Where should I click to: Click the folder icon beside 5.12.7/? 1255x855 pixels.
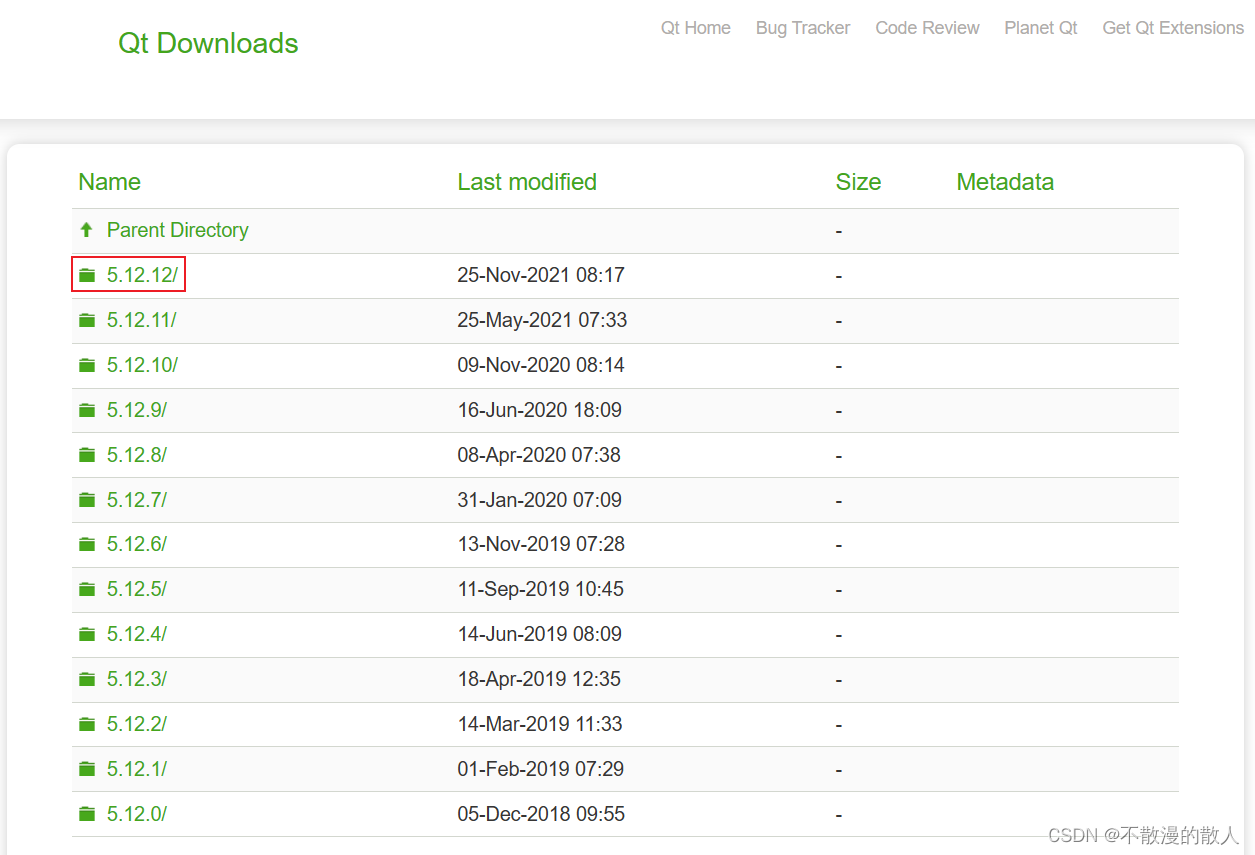[x=87, y=500]
